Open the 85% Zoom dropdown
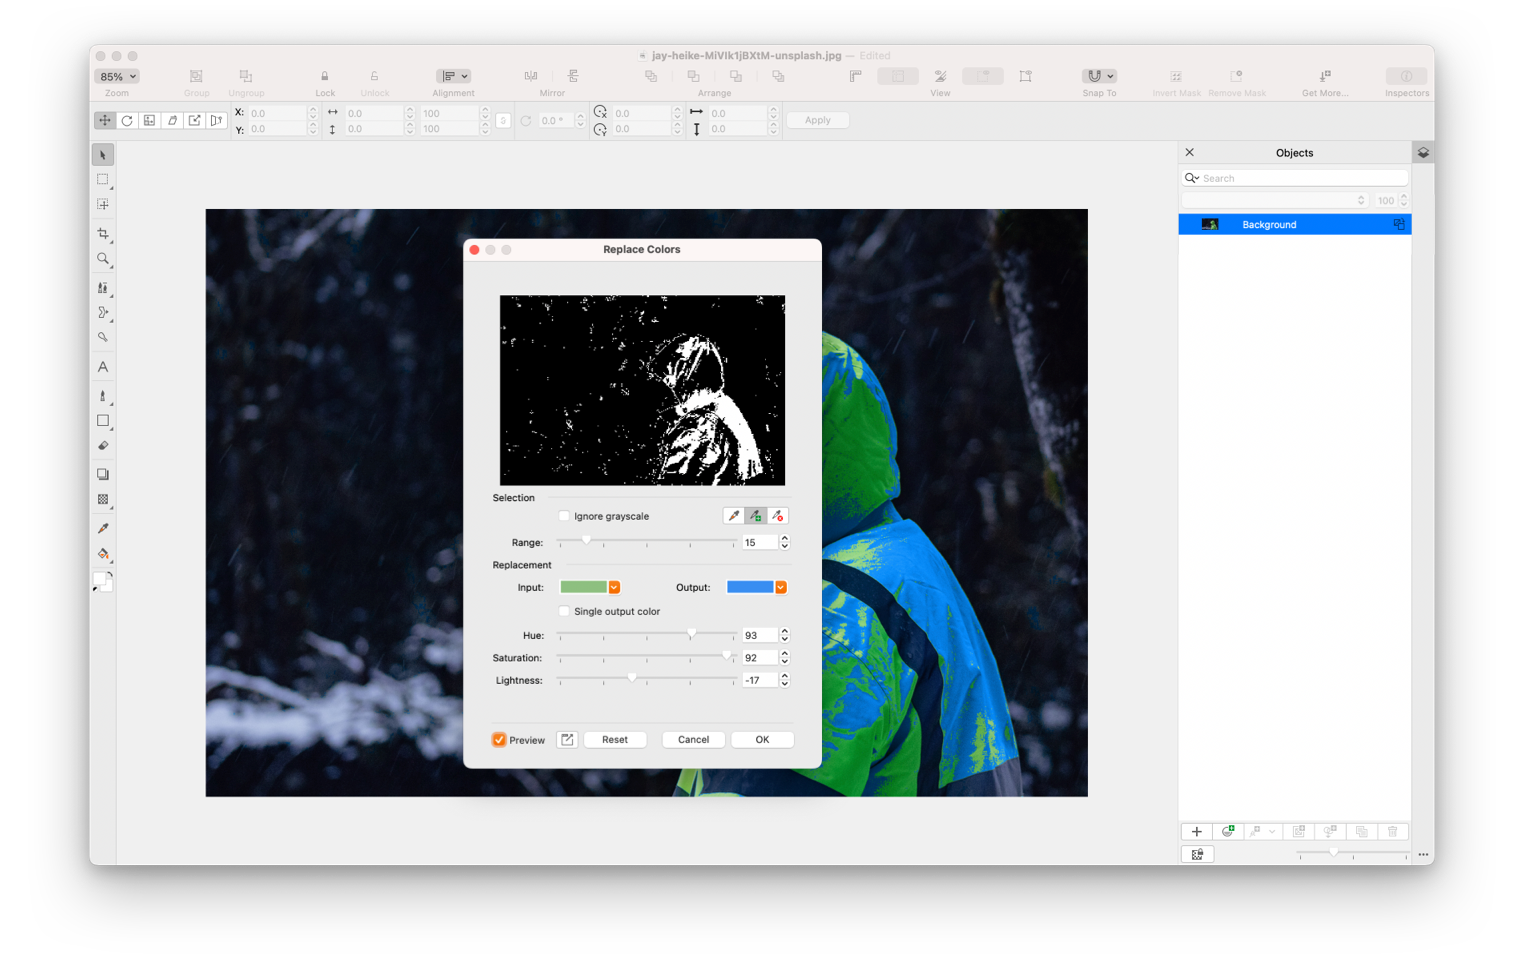The image size is (1524, 962). pos(117,77)
